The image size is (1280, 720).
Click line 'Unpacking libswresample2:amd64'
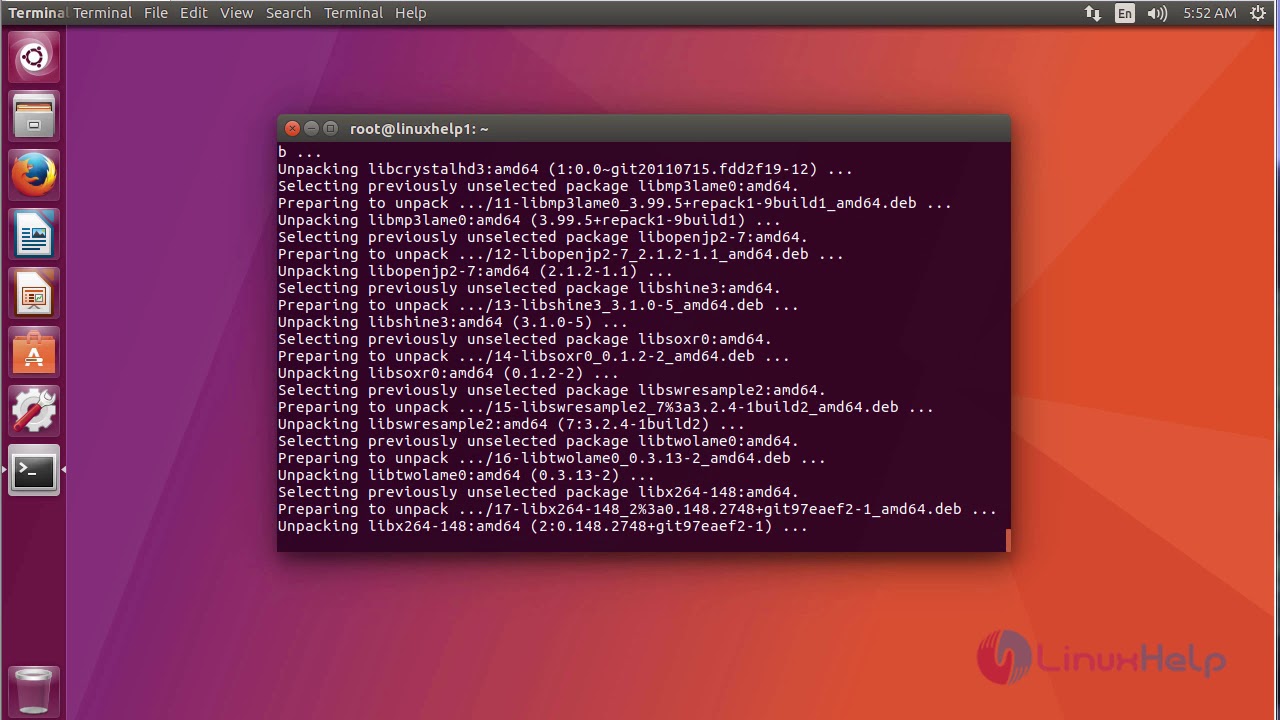pos(511,424)
